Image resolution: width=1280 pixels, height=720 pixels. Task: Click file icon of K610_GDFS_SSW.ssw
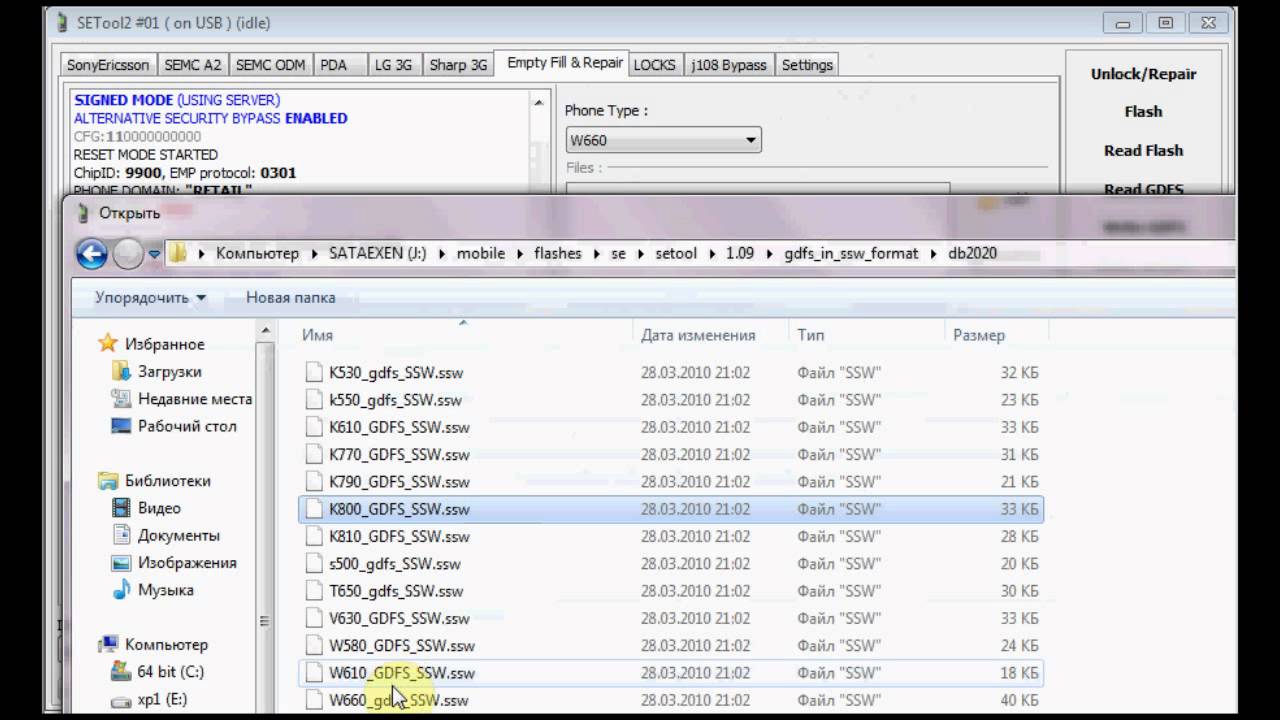click(315, 427)
